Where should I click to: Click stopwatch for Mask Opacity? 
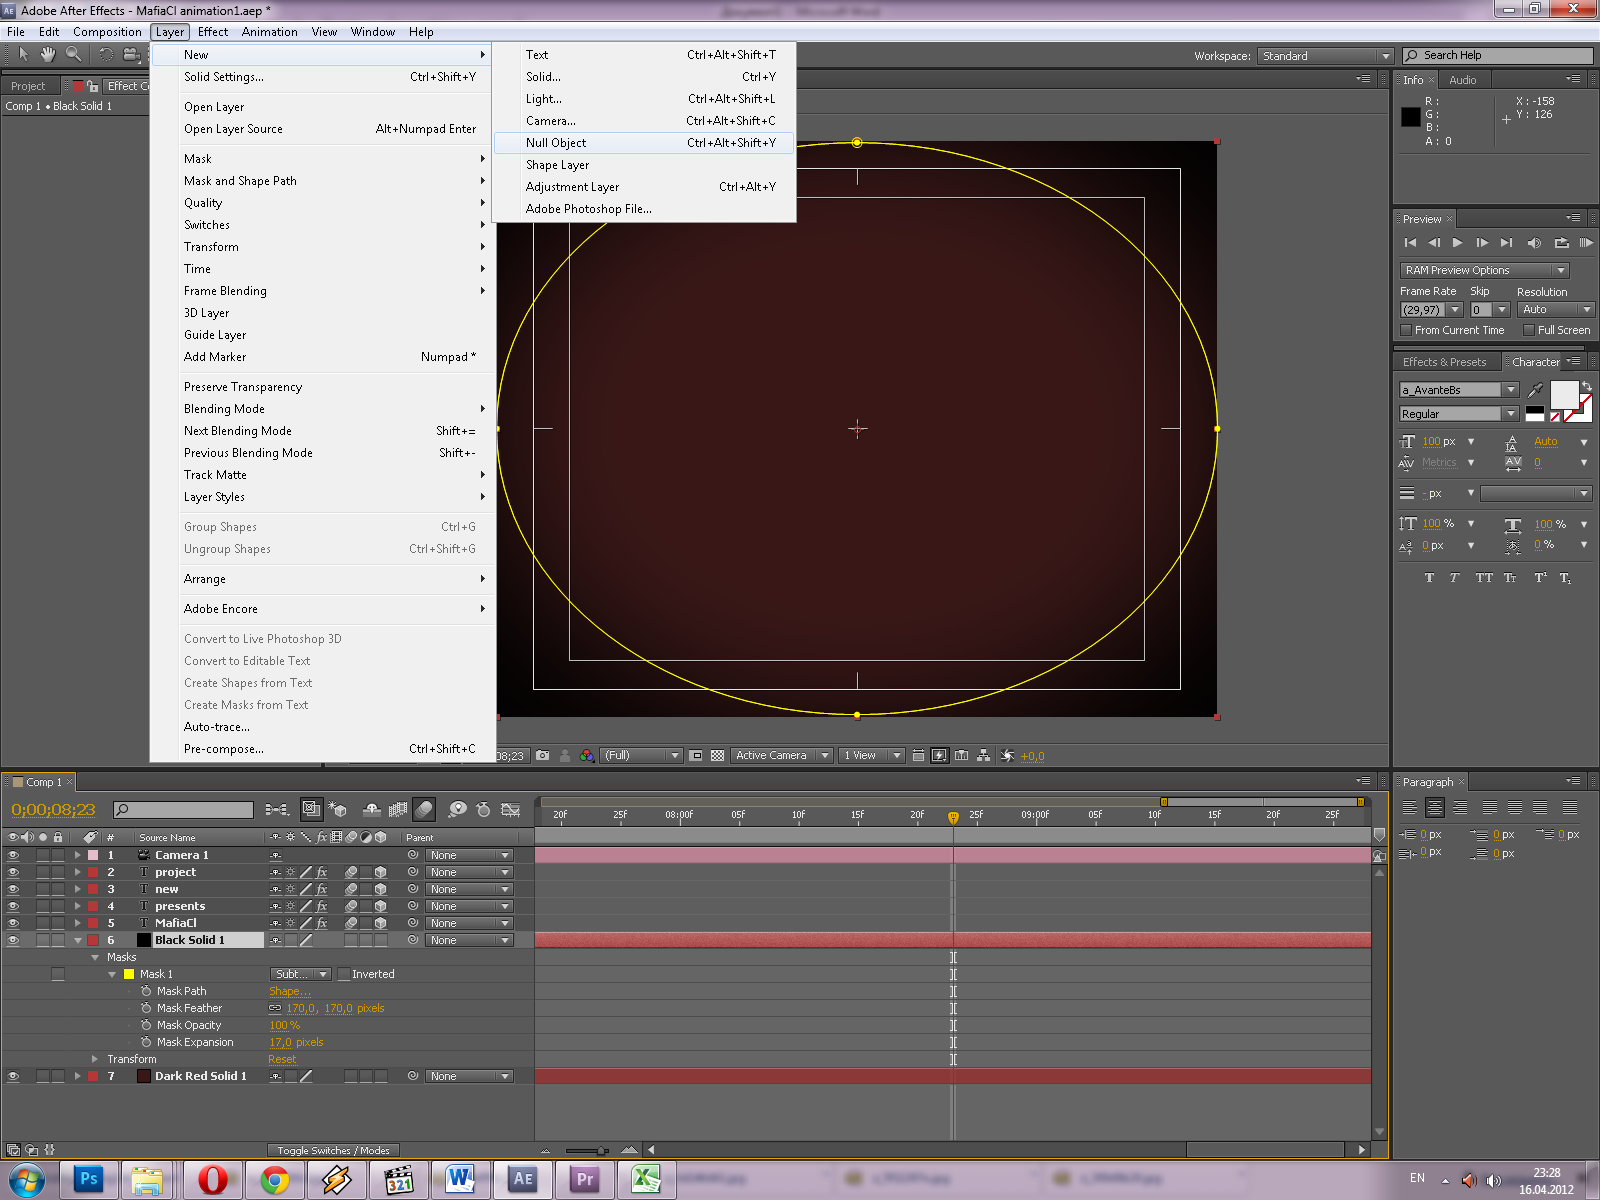pos(146,1025)
